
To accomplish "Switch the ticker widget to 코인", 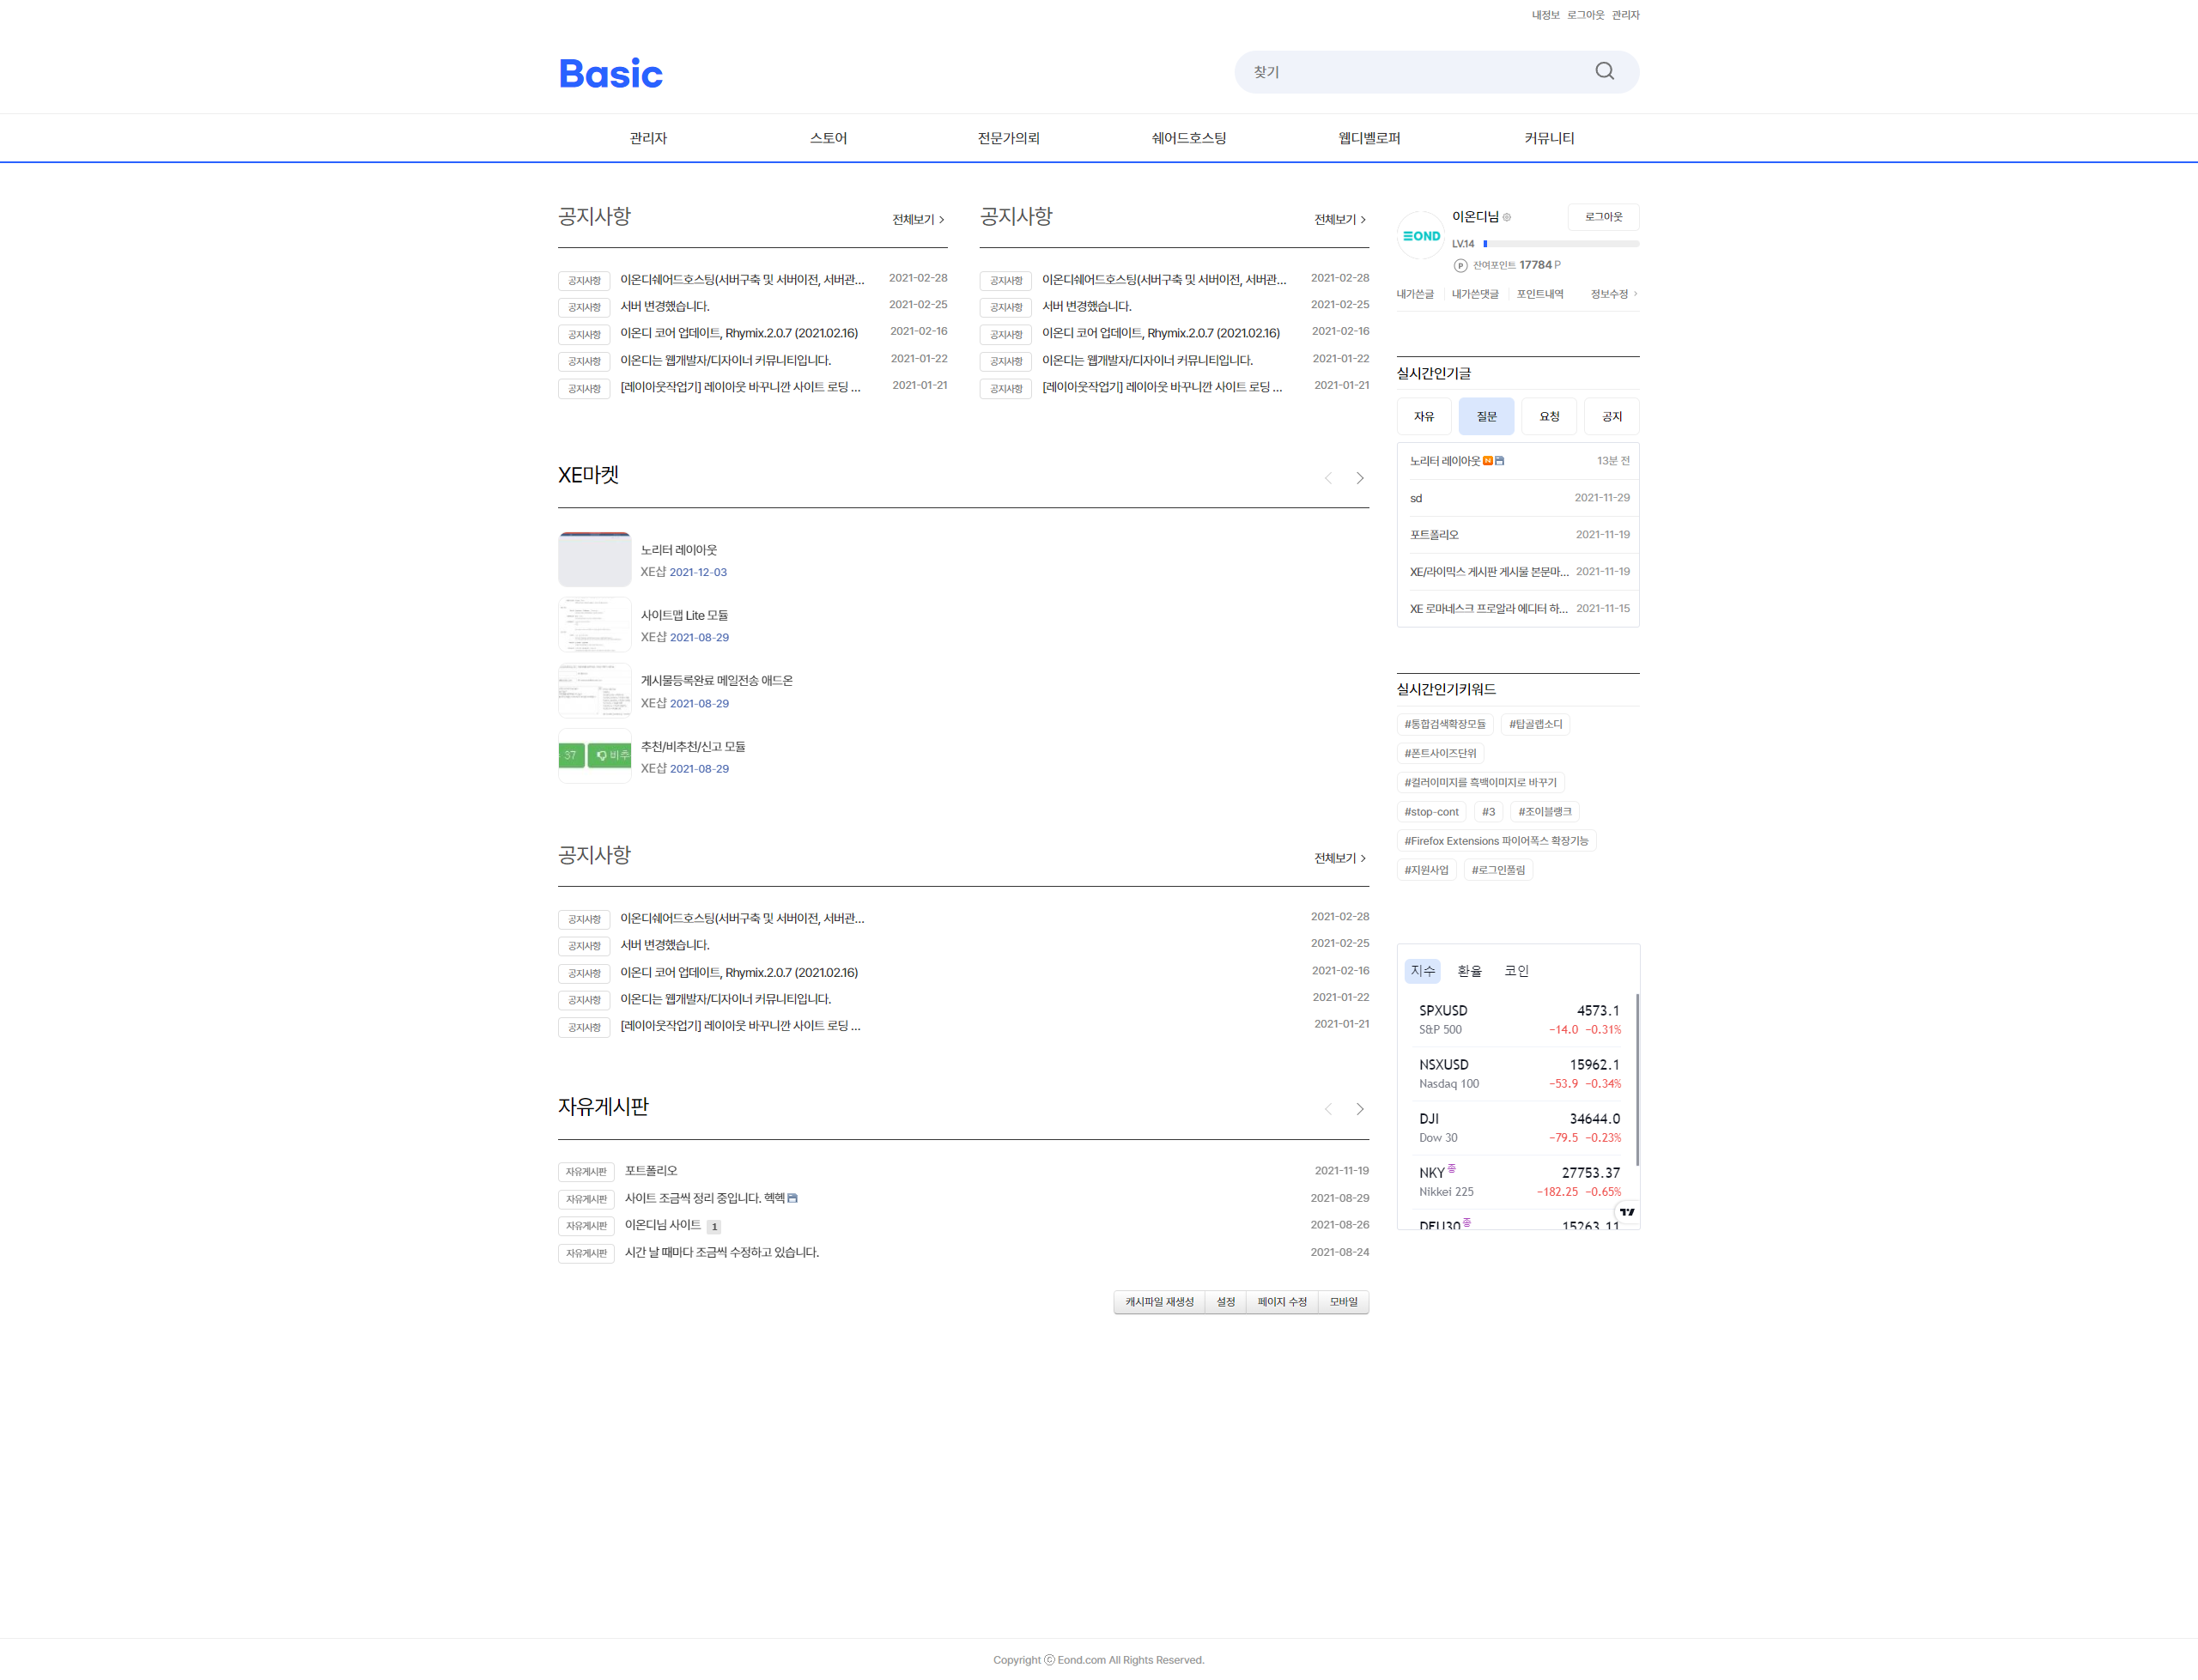I will point(1516,971).
